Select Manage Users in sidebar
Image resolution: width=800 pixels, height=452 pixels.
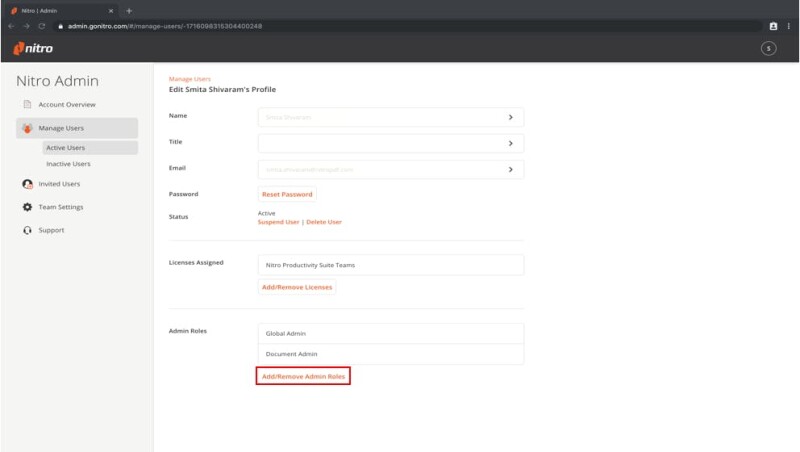tap(77, 128)
